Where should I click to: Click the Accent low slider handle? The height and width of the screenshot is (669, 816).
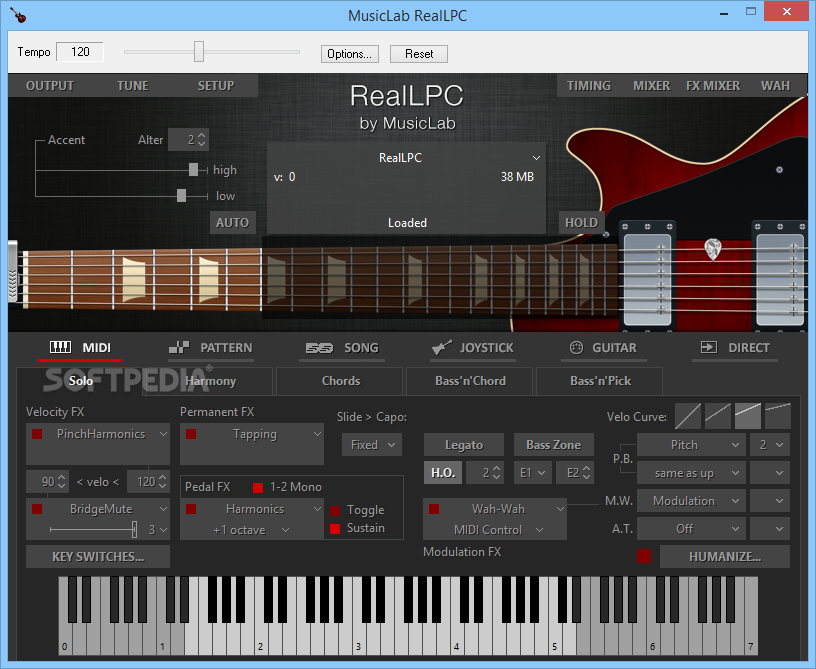(181, 196)
